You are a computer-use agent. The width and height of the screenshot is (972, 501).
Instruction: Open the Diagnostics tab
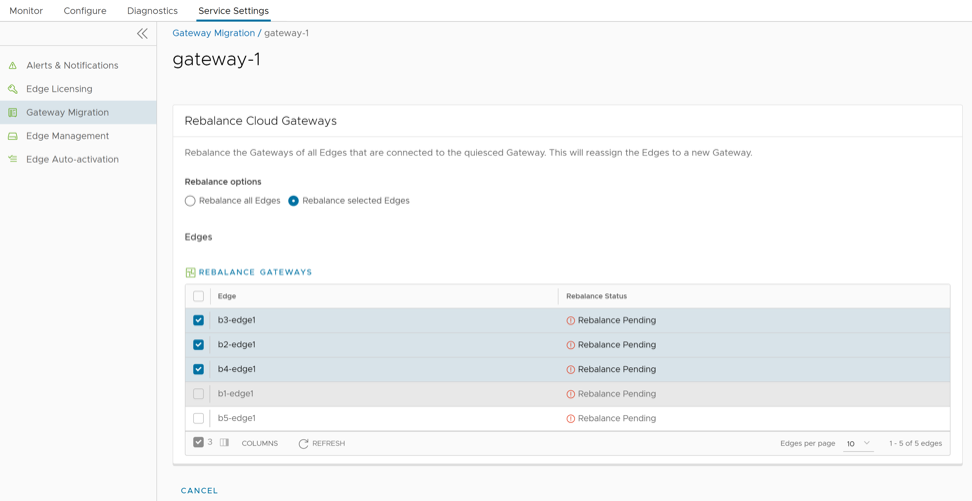(152, 11)
